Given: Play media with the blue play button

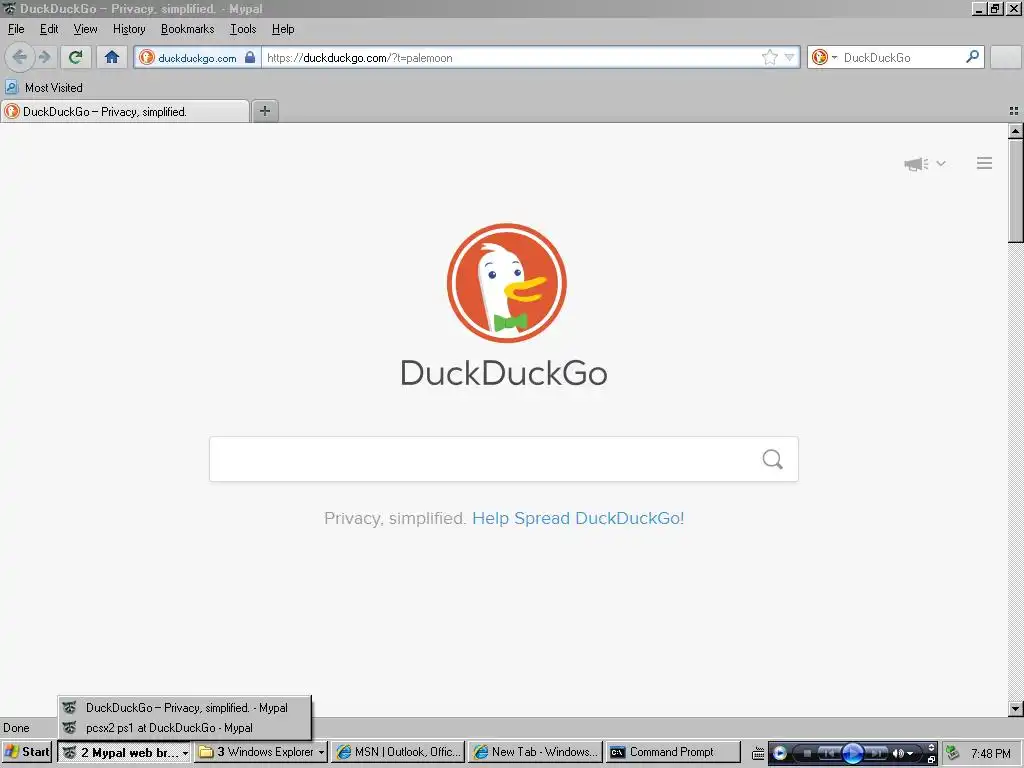Looking at the screenshot, I should [852, 753].
